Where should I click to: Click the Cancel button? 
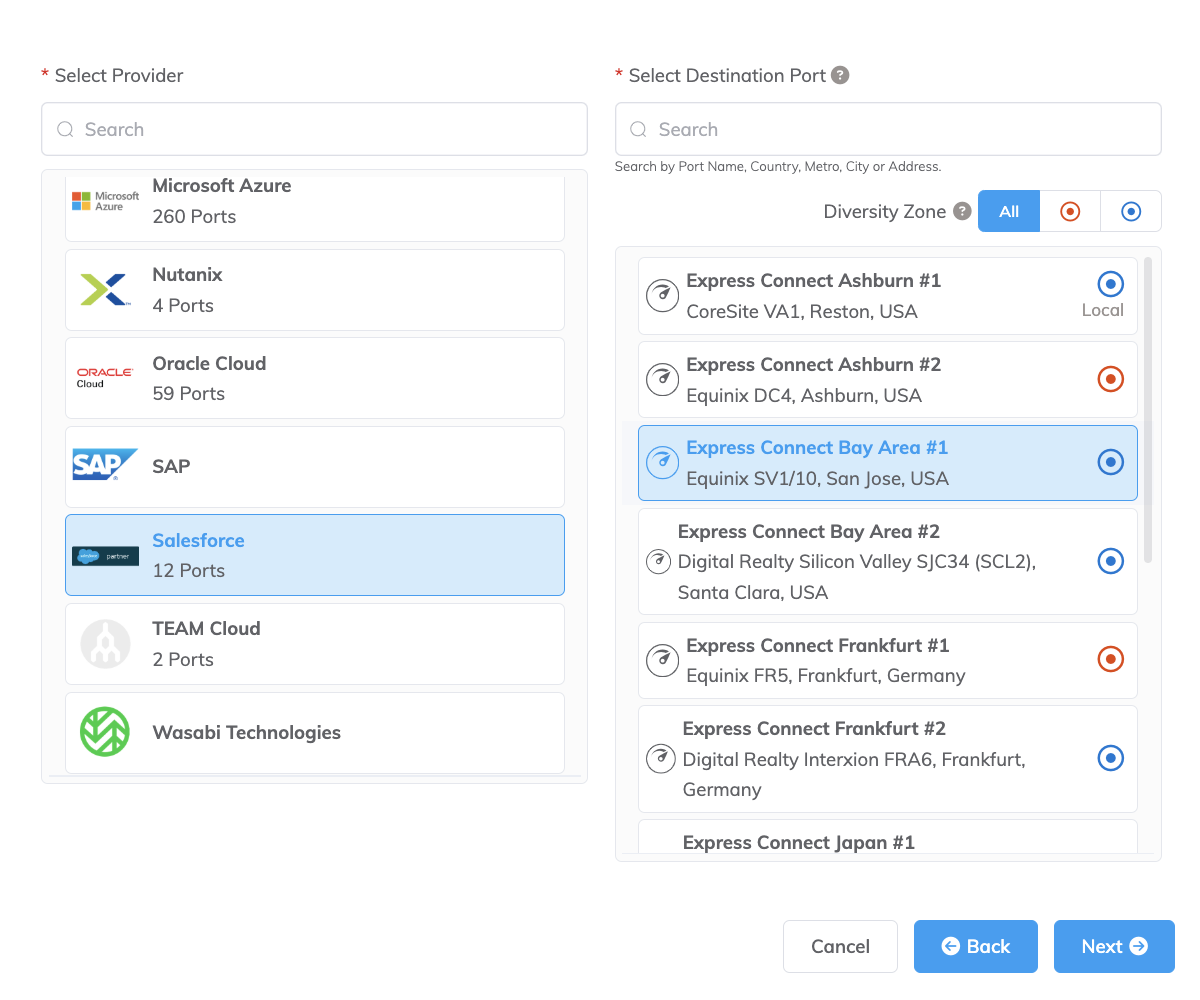click(x=840, y=946)
